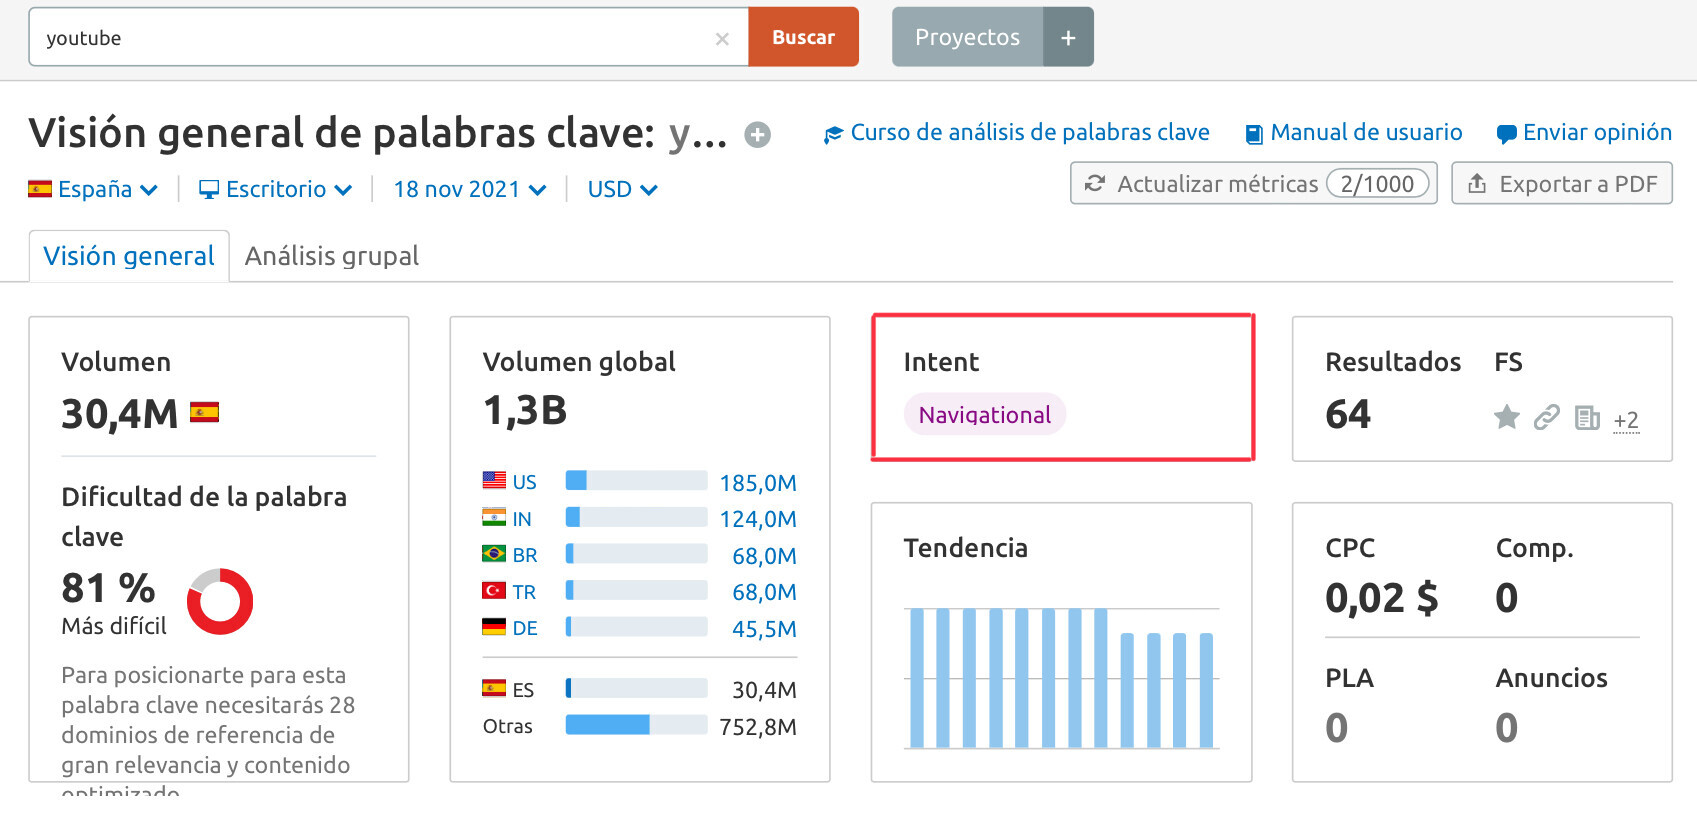Click the Más difícil label
Image resolution: width=1697 pixels, height=816 pixels.
tap(114, 626)
